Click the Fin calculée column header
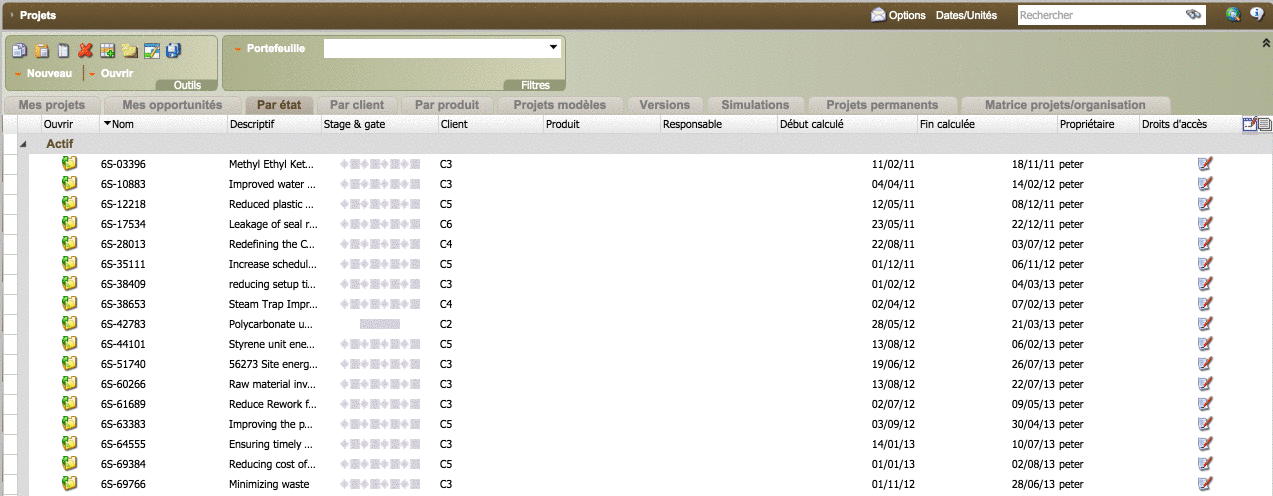 (987, 124)
